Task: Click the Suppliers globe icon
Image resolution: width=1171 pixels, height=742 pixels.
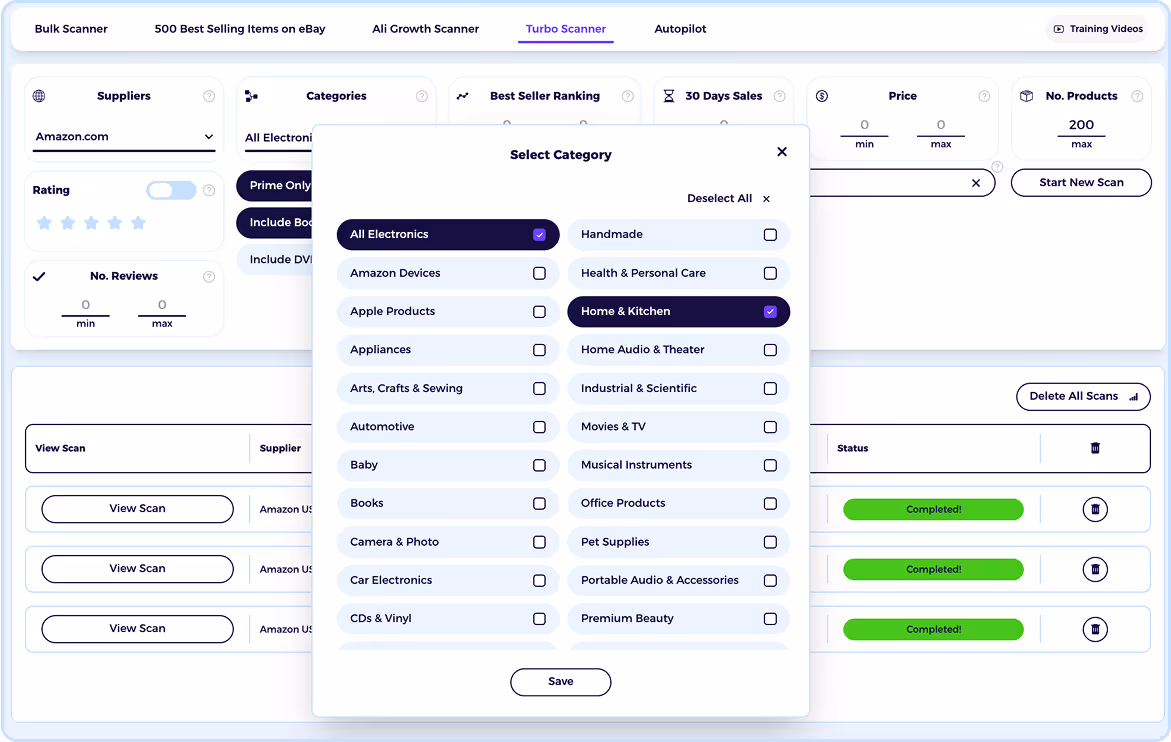Action: [39, 96]
